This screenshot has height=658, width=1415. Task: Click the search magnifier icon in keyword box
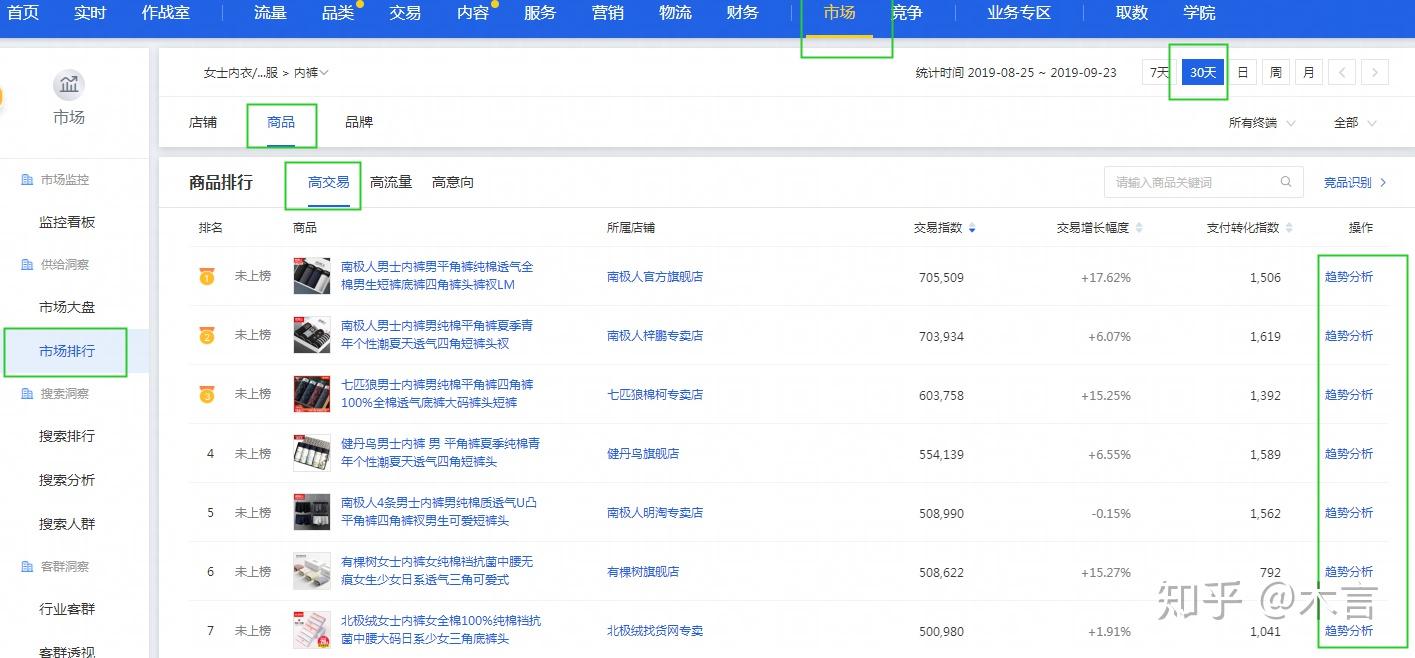[1286, 182]
